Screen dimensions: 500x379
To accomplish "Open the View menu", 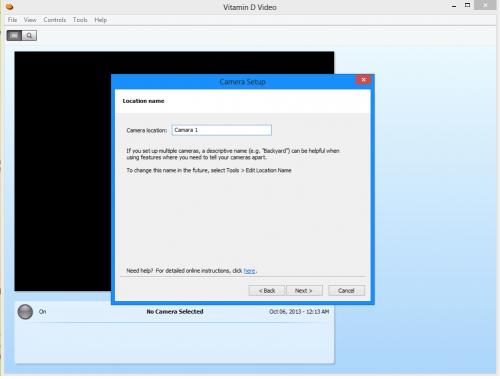I will pyautogui.click(x=30, y=20).
